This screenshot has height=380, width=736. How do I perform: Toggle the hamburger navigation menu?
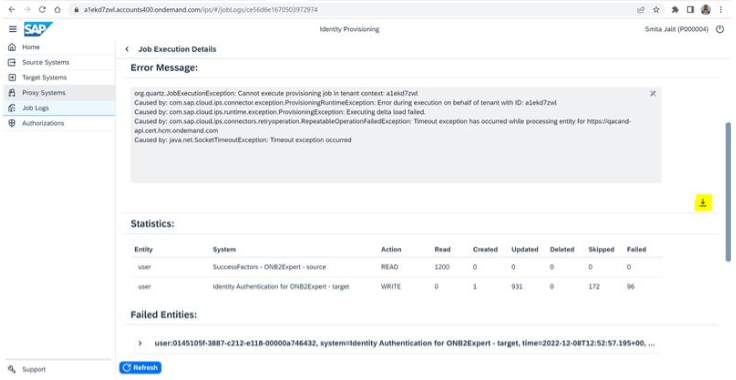click(x=13, y=29)
